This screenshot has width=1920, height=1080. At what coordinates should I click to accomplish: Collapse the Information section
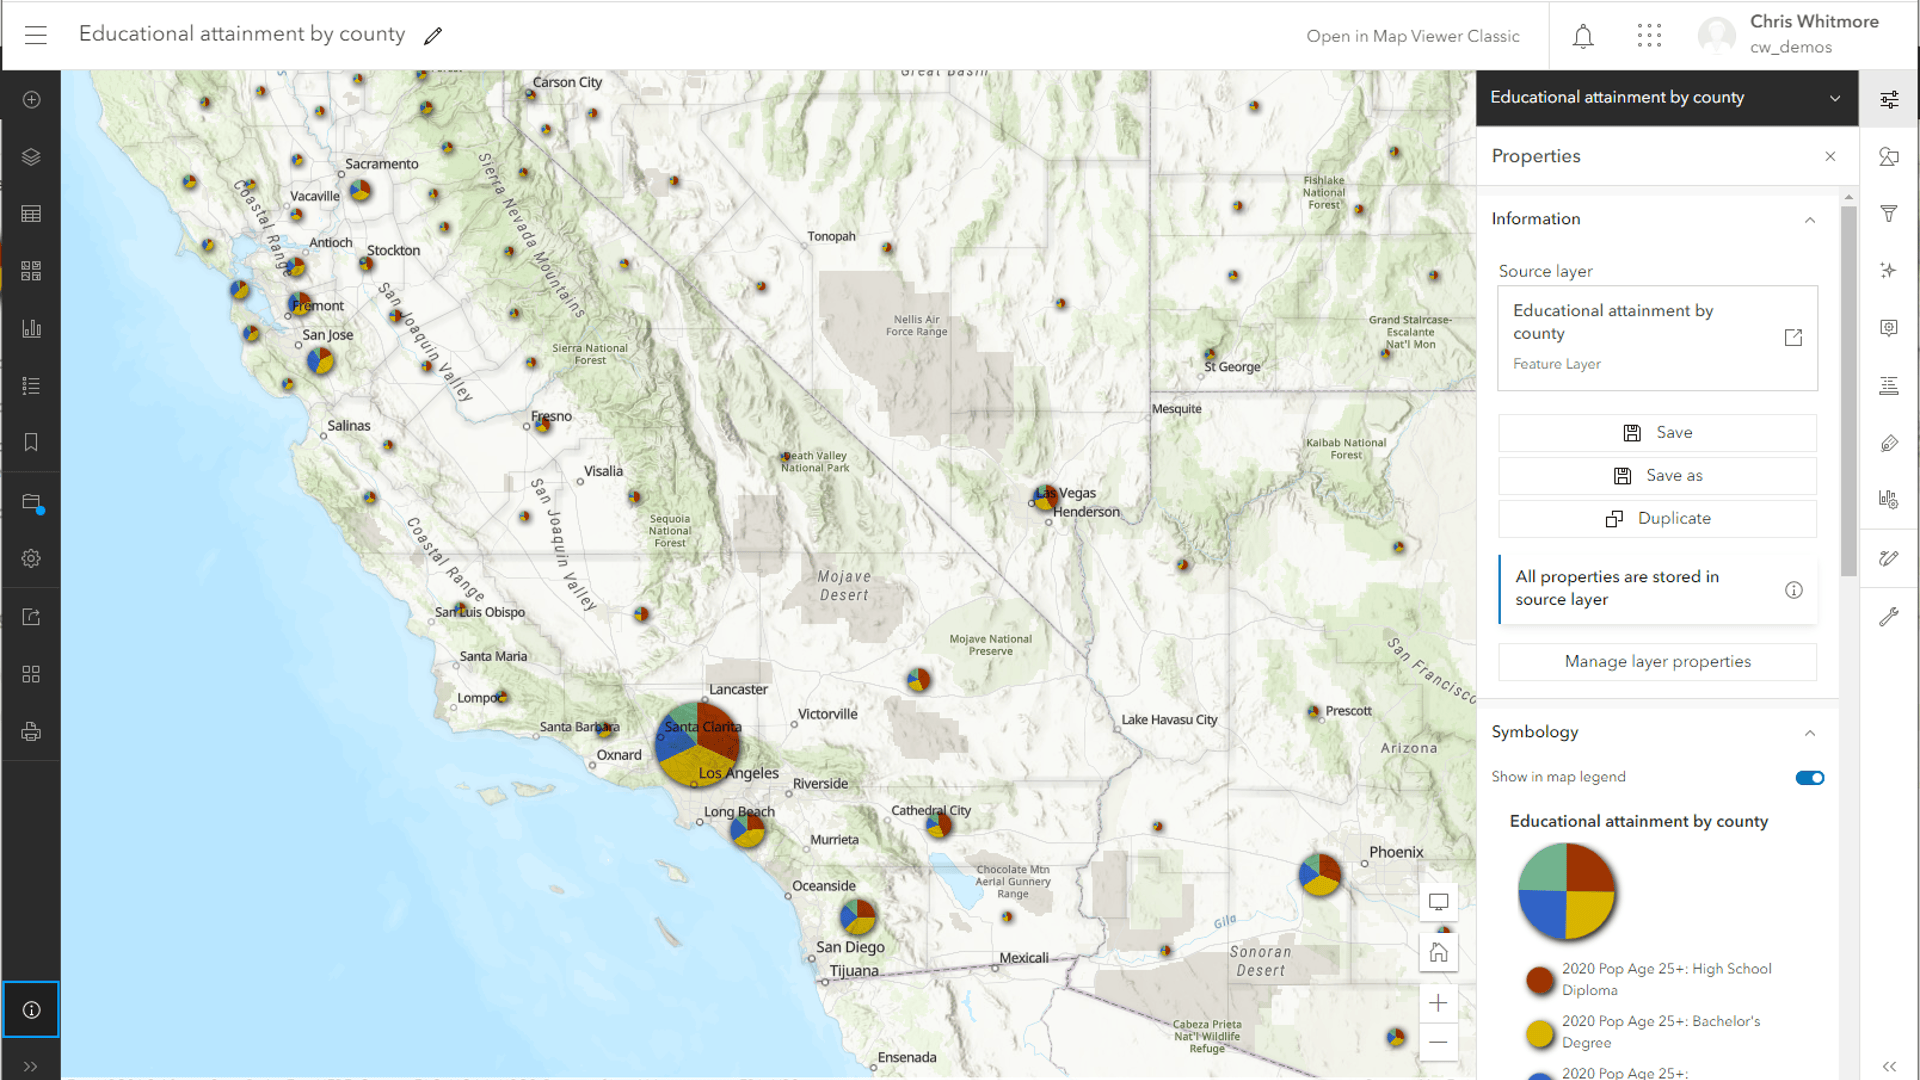click(1810, 219)
